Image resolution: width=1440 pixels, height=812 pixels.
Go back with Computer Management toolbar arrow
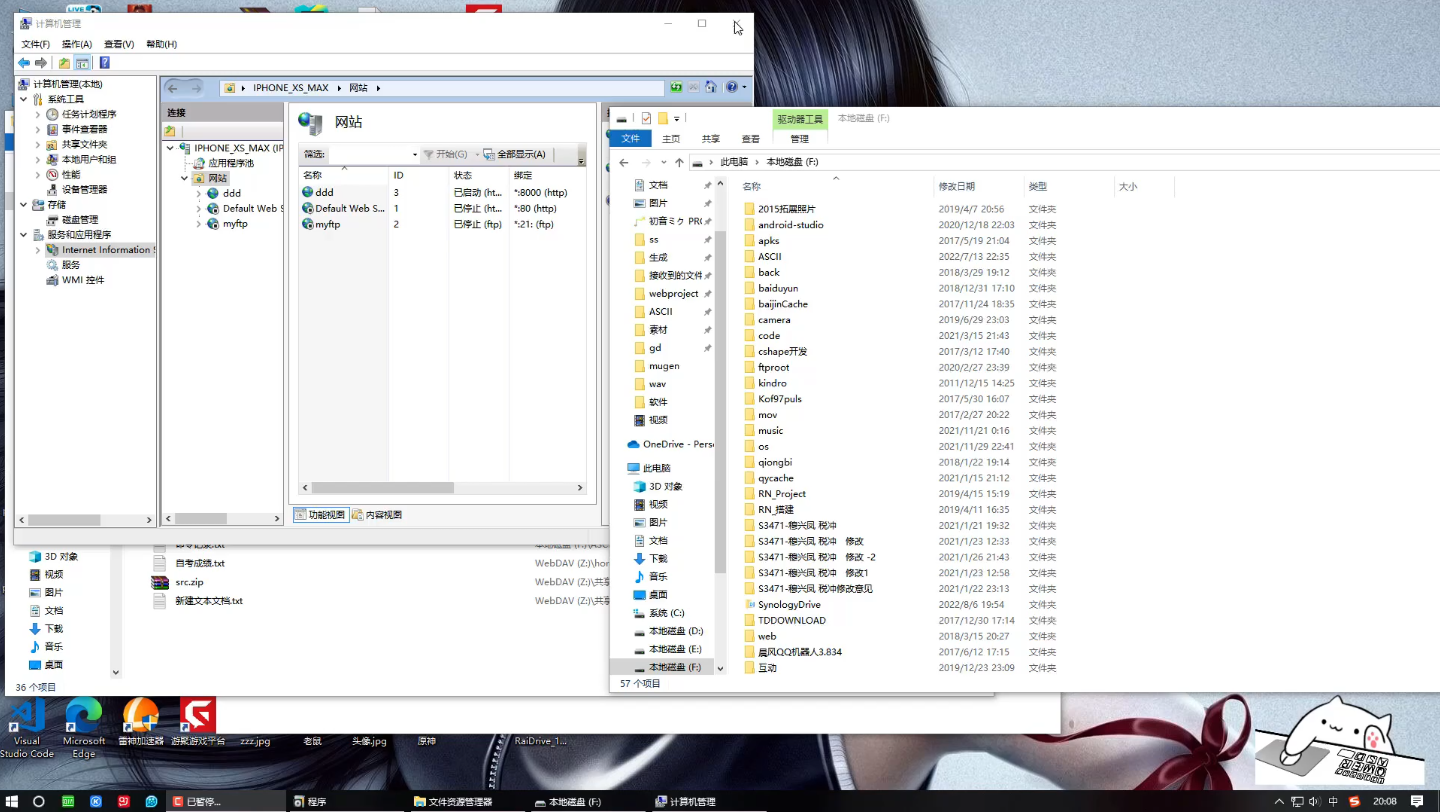coord(24,63)
